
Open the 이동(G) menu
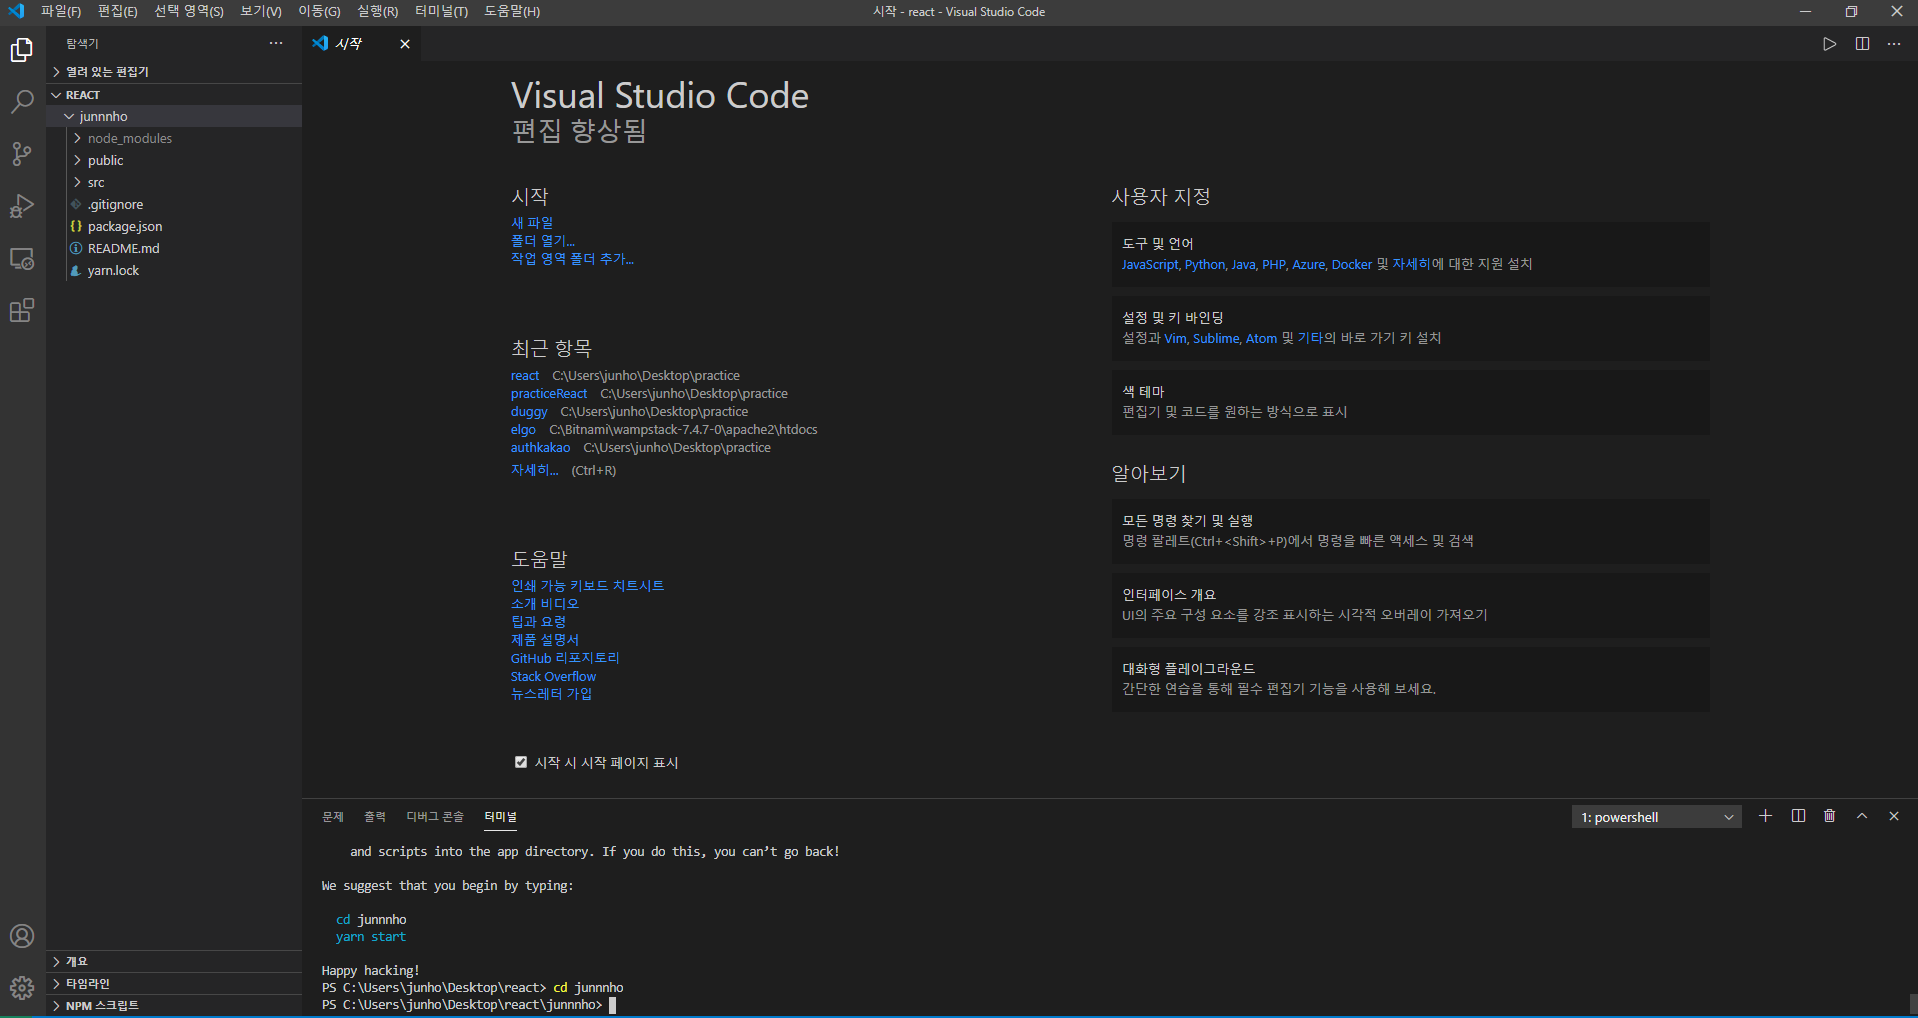coord(319,11)
